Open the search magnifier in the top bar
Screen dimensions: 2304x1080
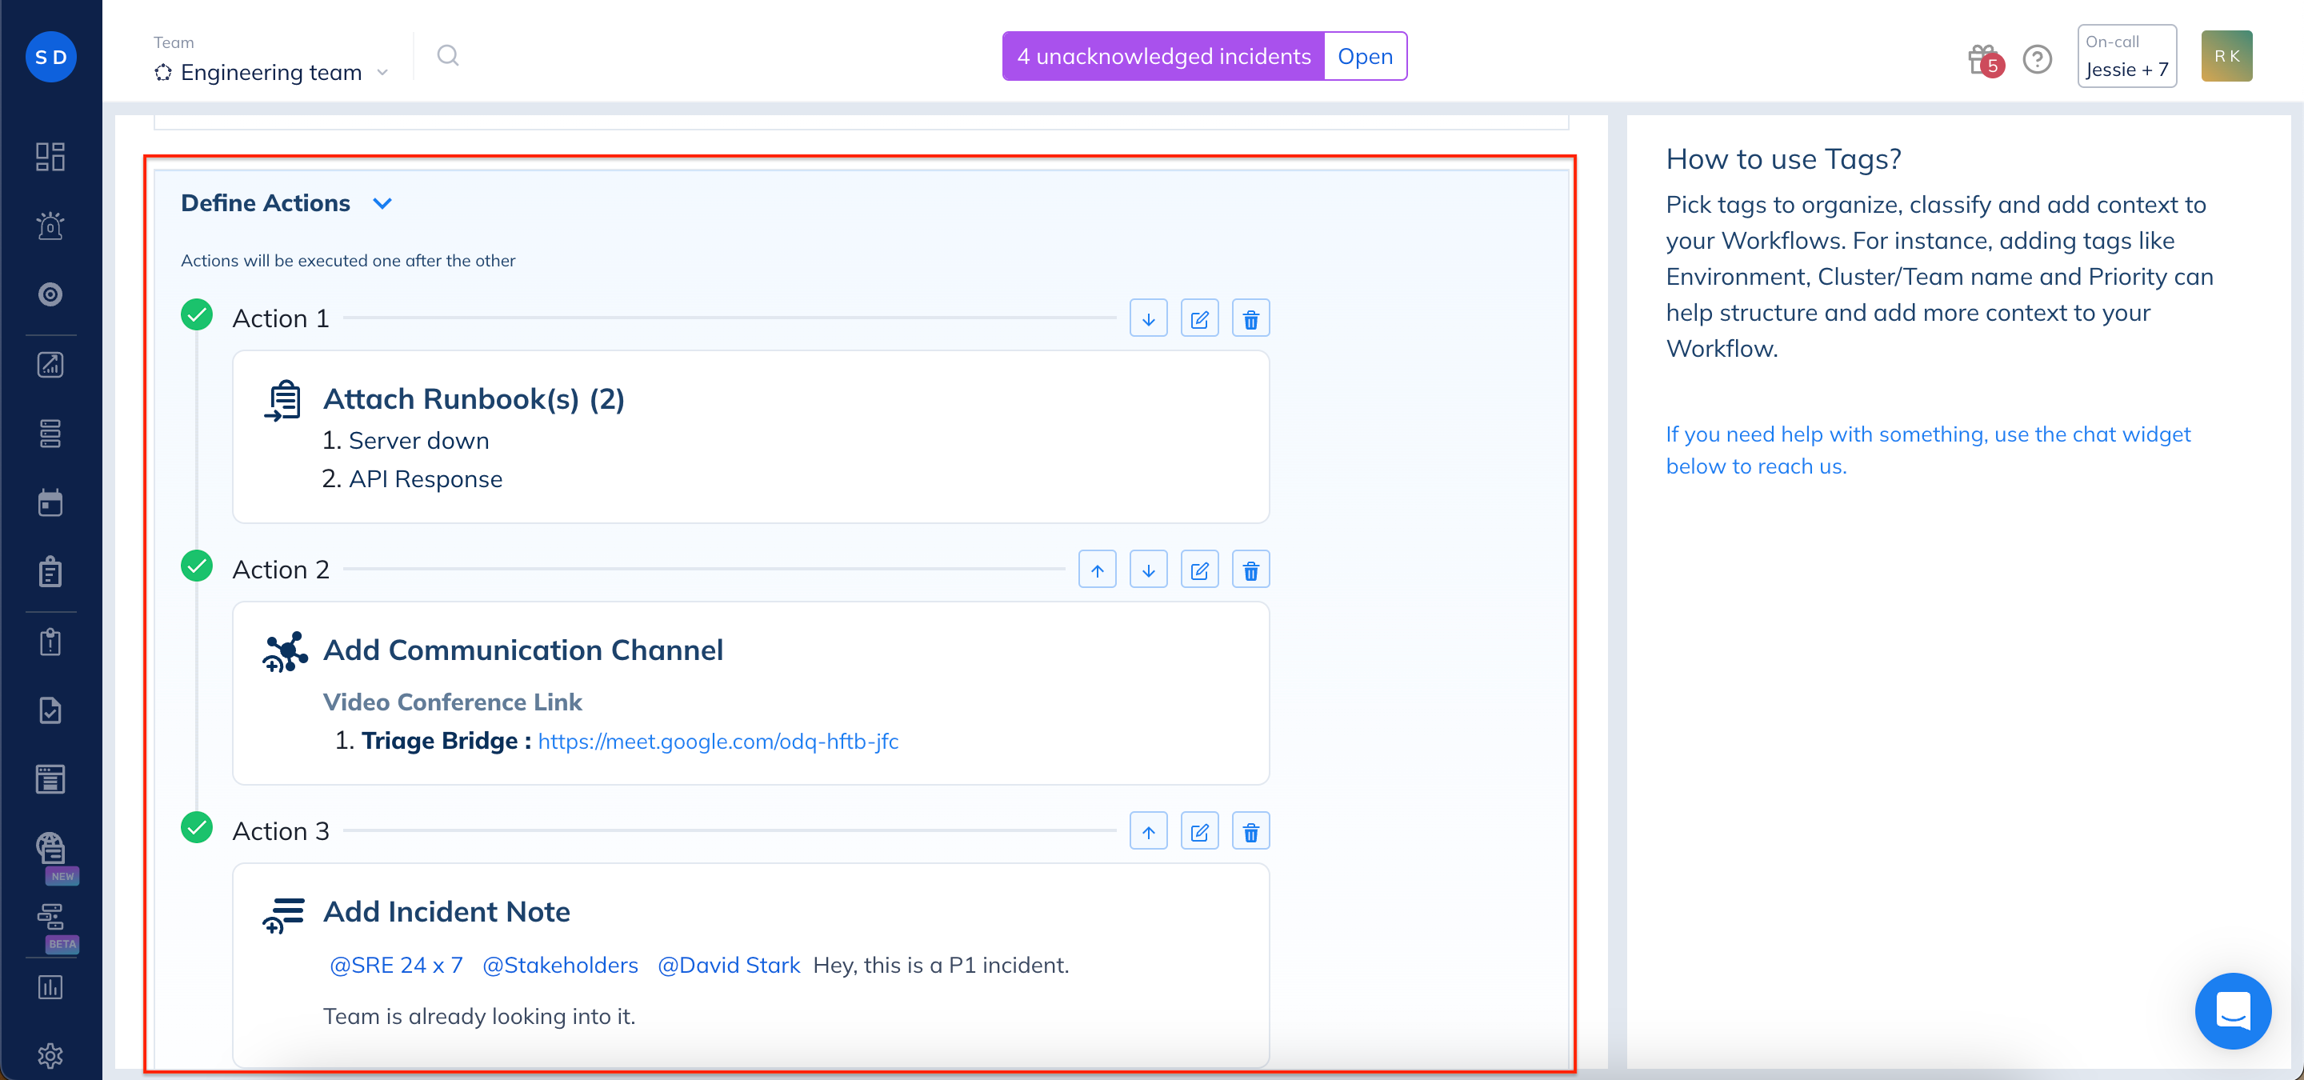(448, 56)
